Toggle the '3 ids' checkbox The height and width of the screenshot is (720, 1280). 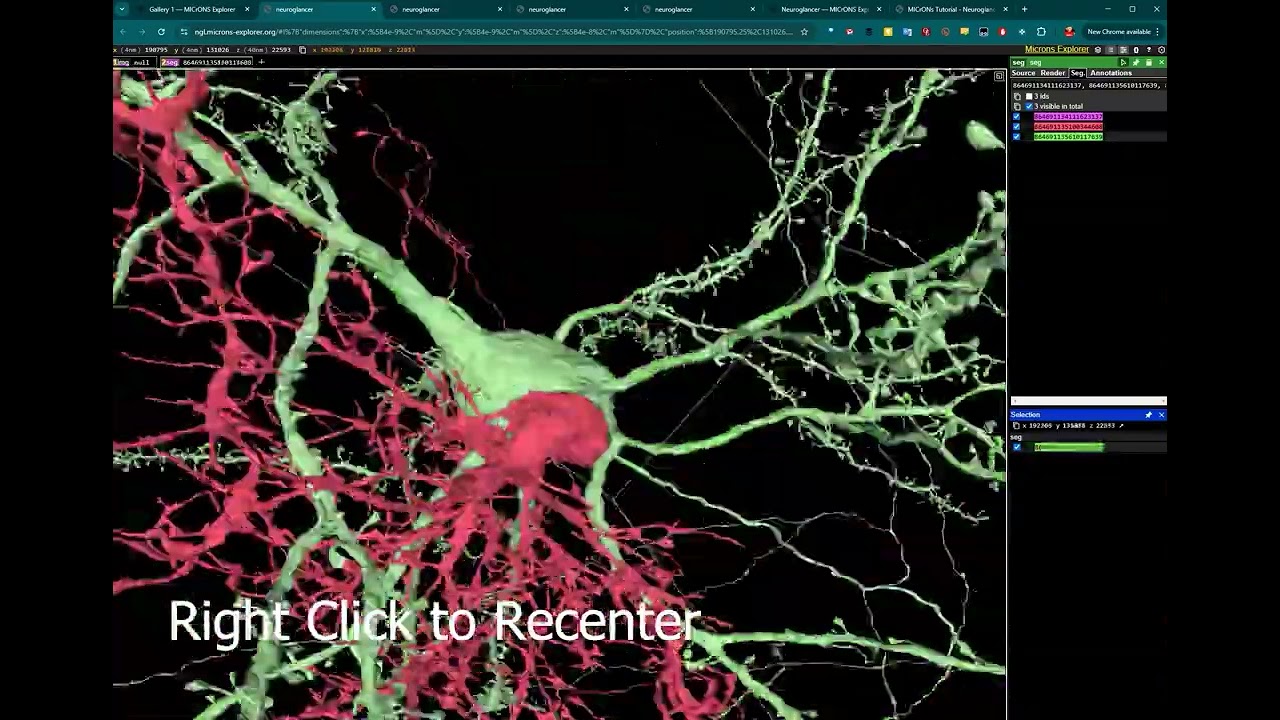[1029, 96]
